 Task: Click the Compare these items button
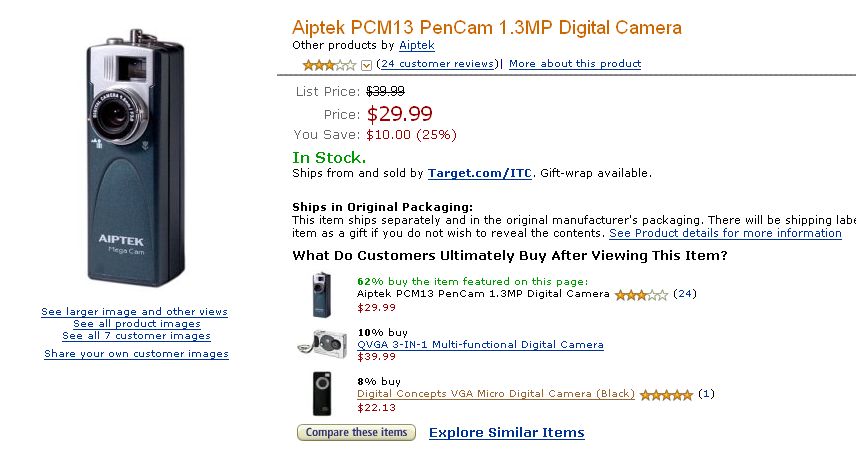pos(356,433)
